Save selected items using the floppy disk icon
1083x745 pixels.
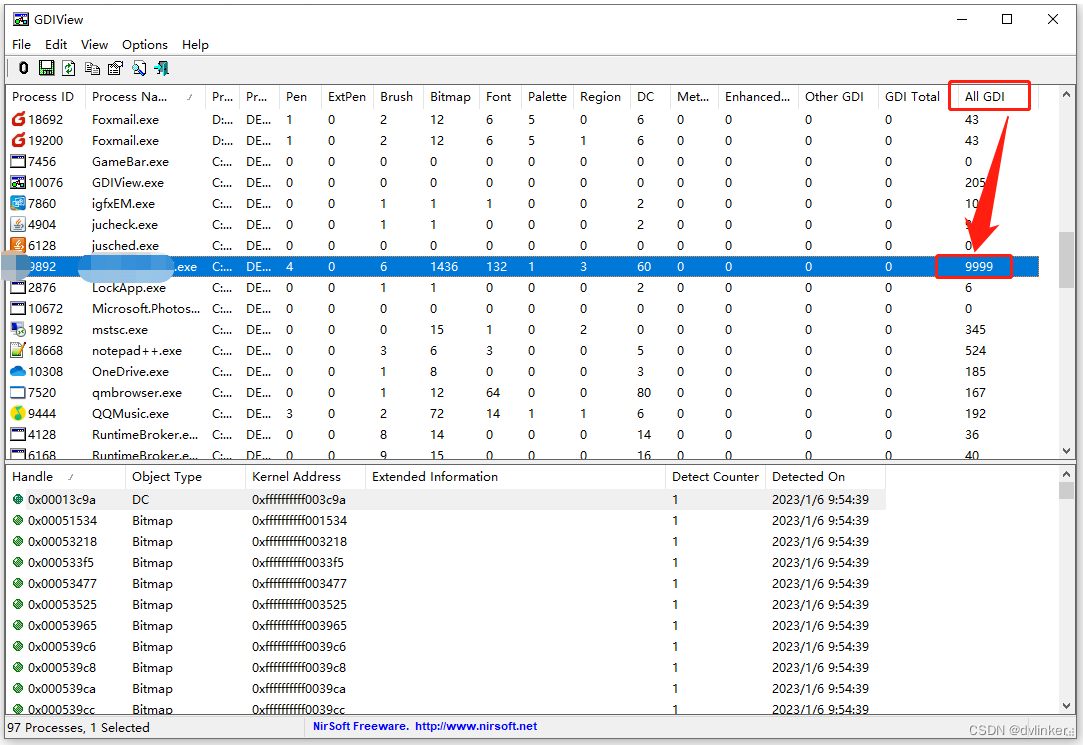[x=46, y=68]
